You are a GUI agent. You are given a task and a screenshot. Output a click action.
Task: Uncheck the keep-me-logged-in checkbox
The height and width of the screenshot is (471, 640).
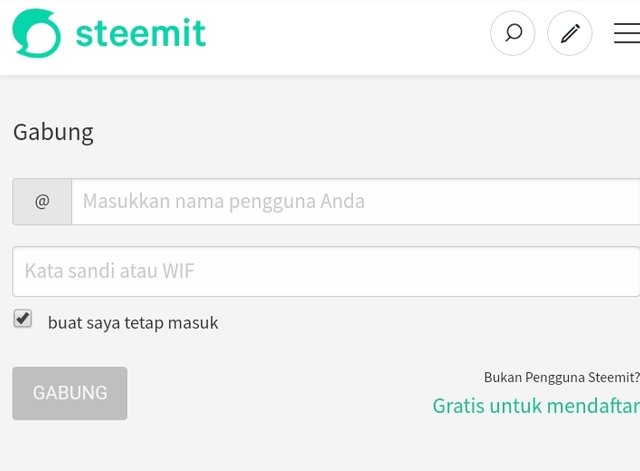pos(23,318)
